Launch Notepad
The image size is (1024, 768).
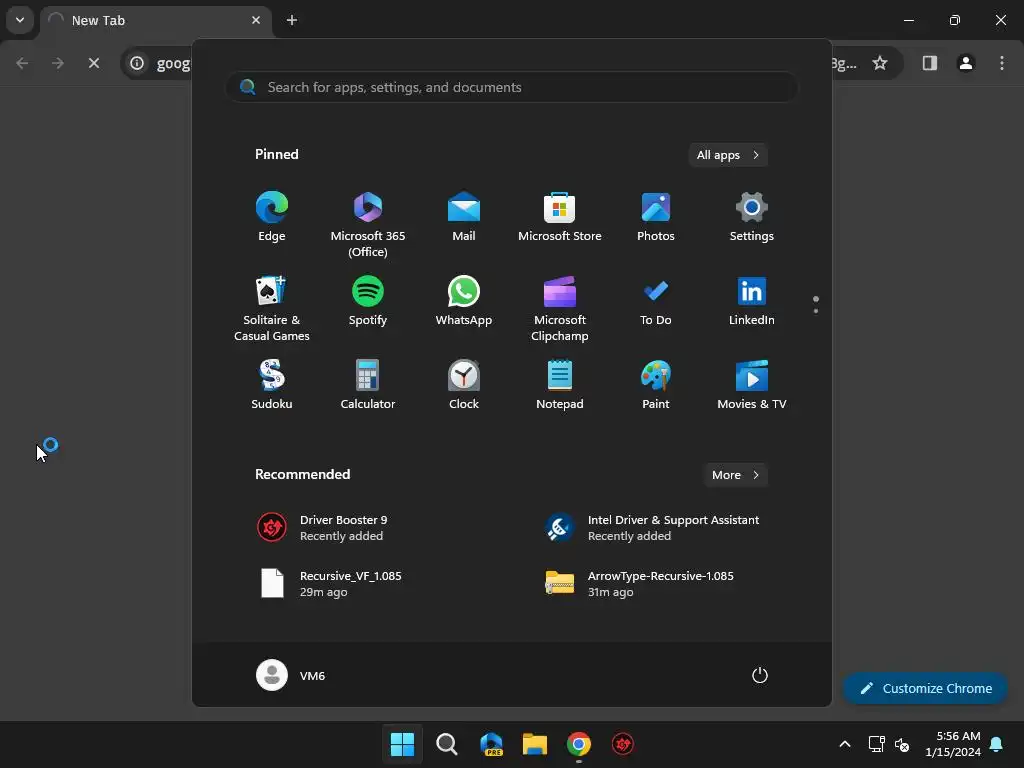click(560, 385)
